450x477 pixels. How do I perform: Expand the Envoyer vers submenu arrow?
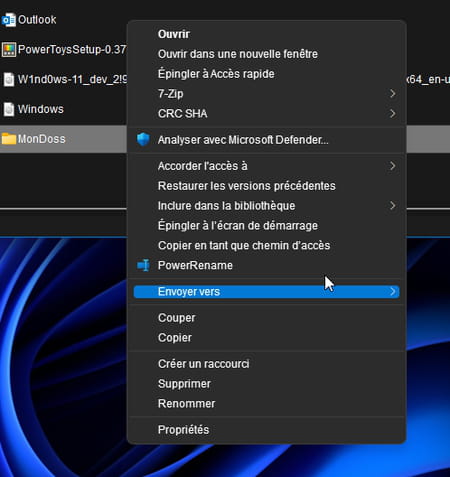click(x=393, y=292)
